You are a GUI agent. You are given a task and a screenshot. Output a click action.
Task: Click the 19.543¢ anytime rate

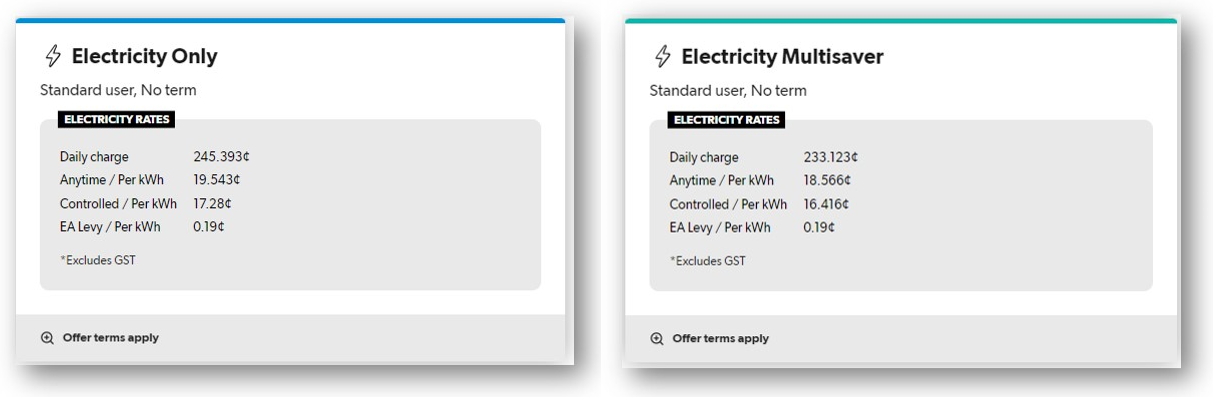(217, 180)
